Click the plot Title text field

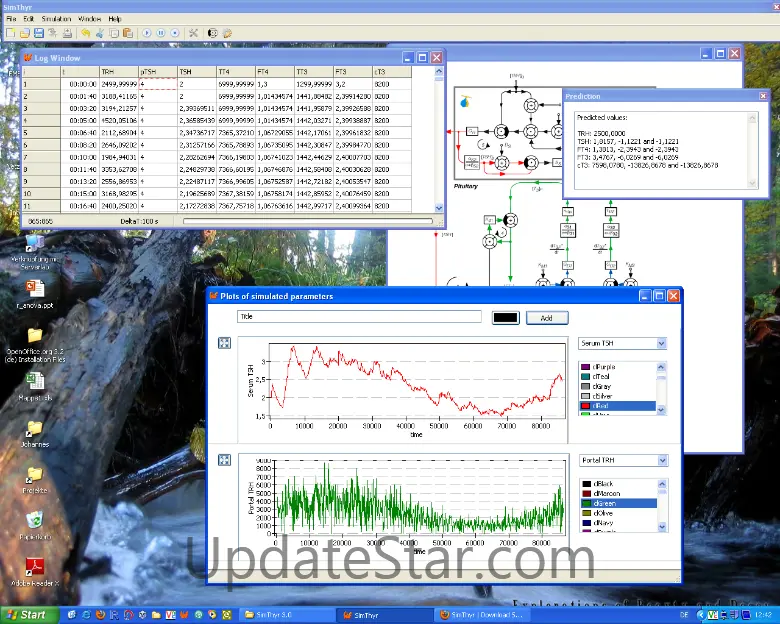(x=358, y=317)
